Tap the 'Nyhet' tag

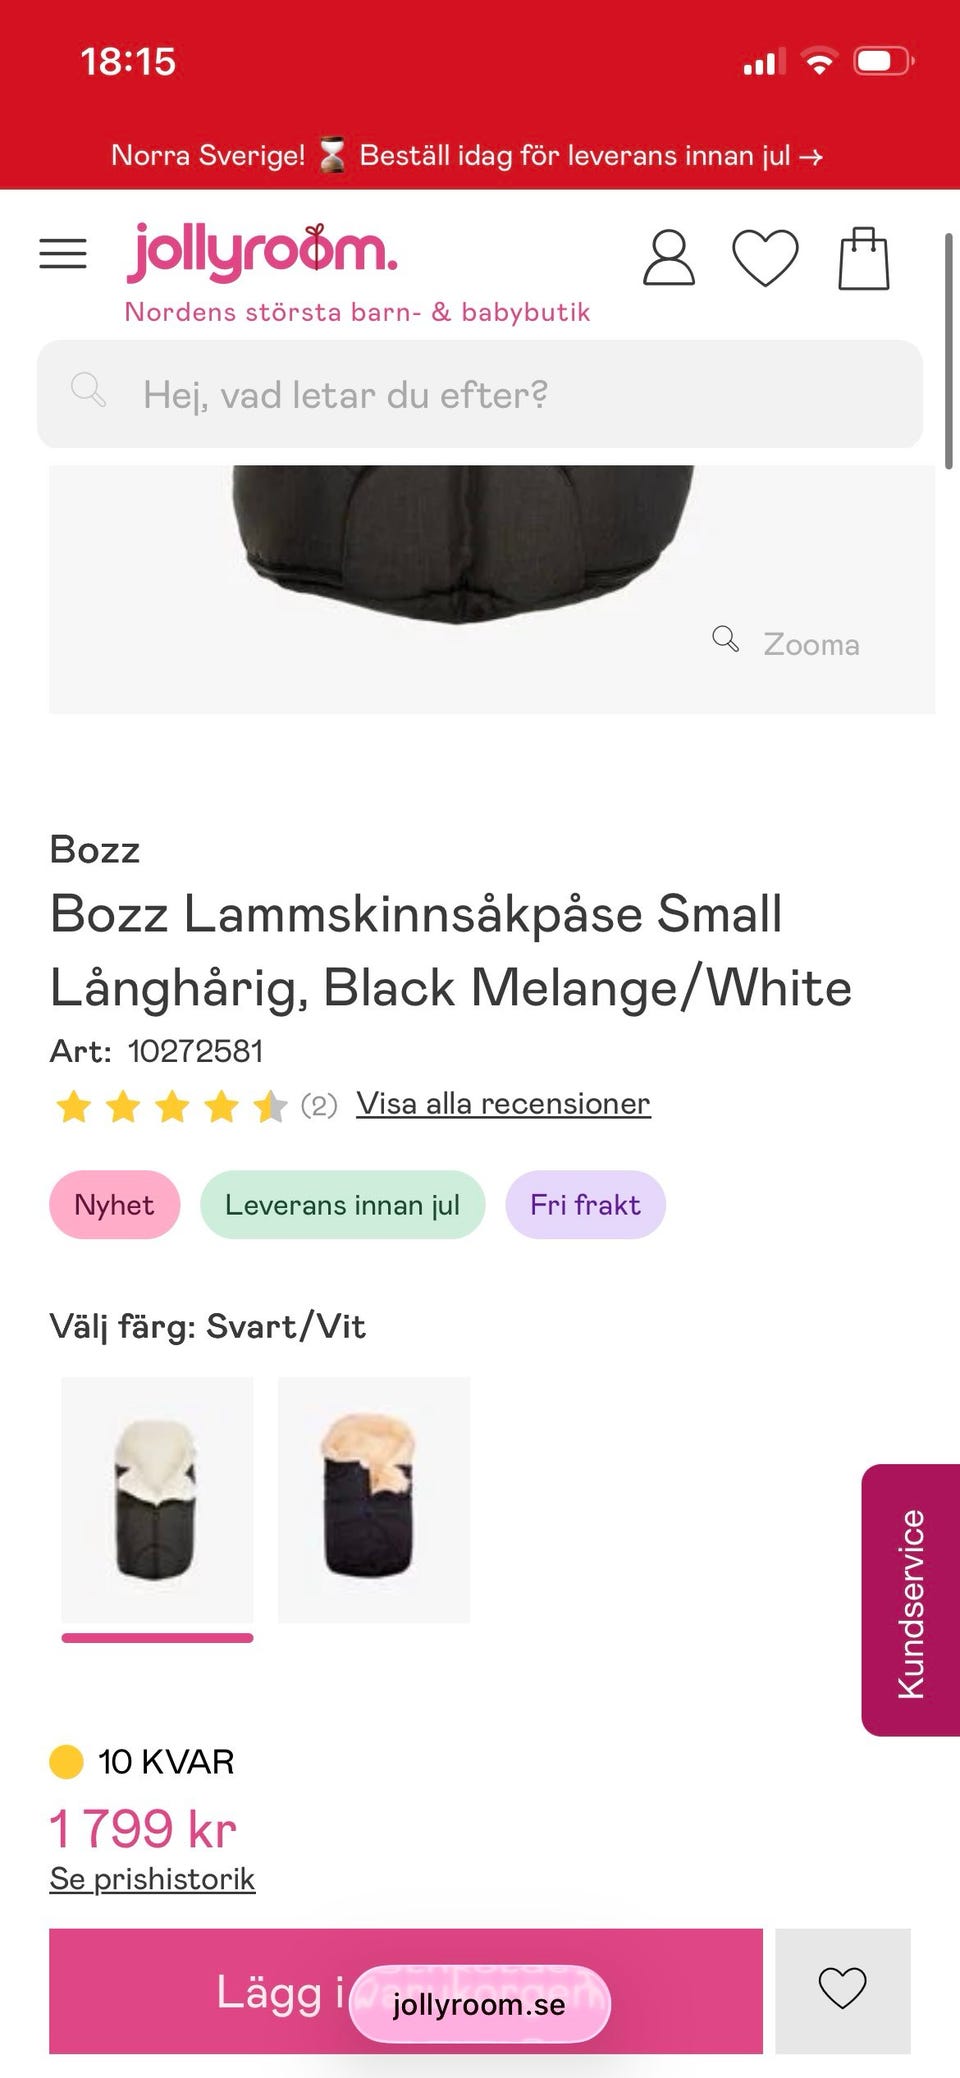point(114,1205)
